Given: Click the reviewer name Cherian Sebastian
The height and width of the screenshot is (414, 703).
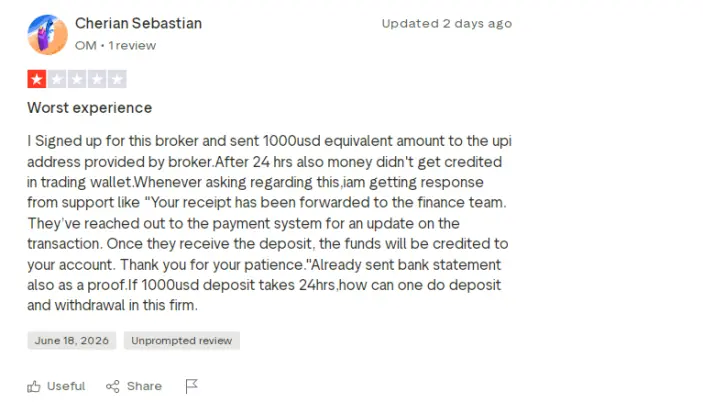Looking at the screenshot, I should (139, 23).
